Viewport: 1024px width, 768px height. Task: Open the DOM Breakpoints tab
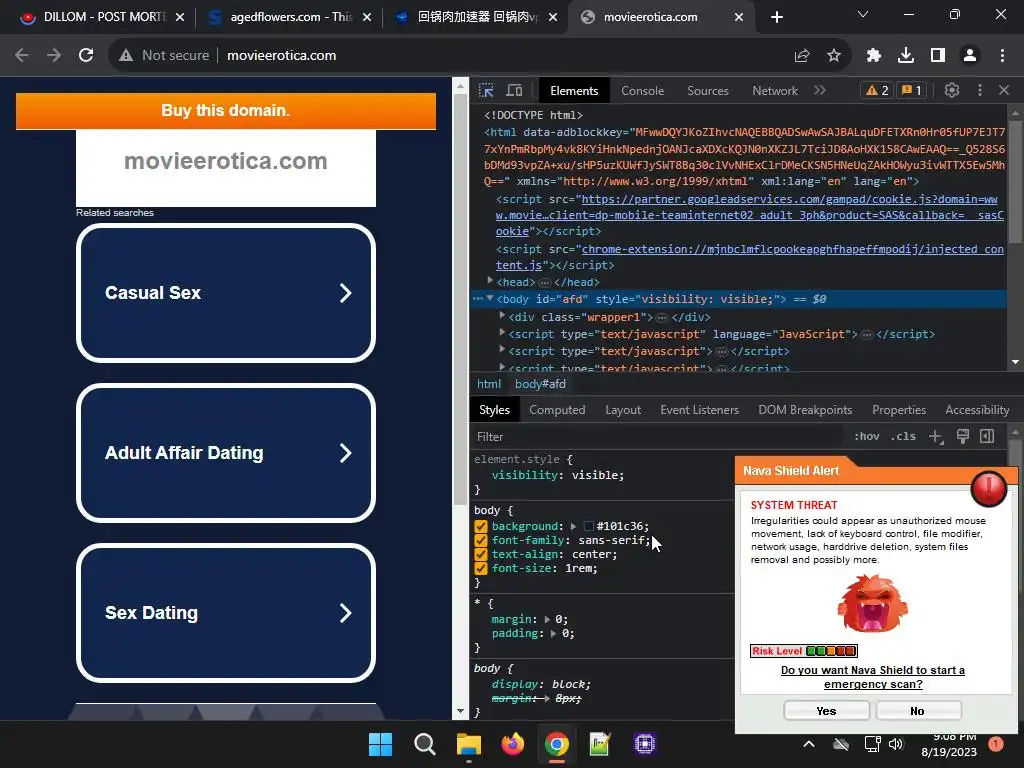(x=805, y=410)
